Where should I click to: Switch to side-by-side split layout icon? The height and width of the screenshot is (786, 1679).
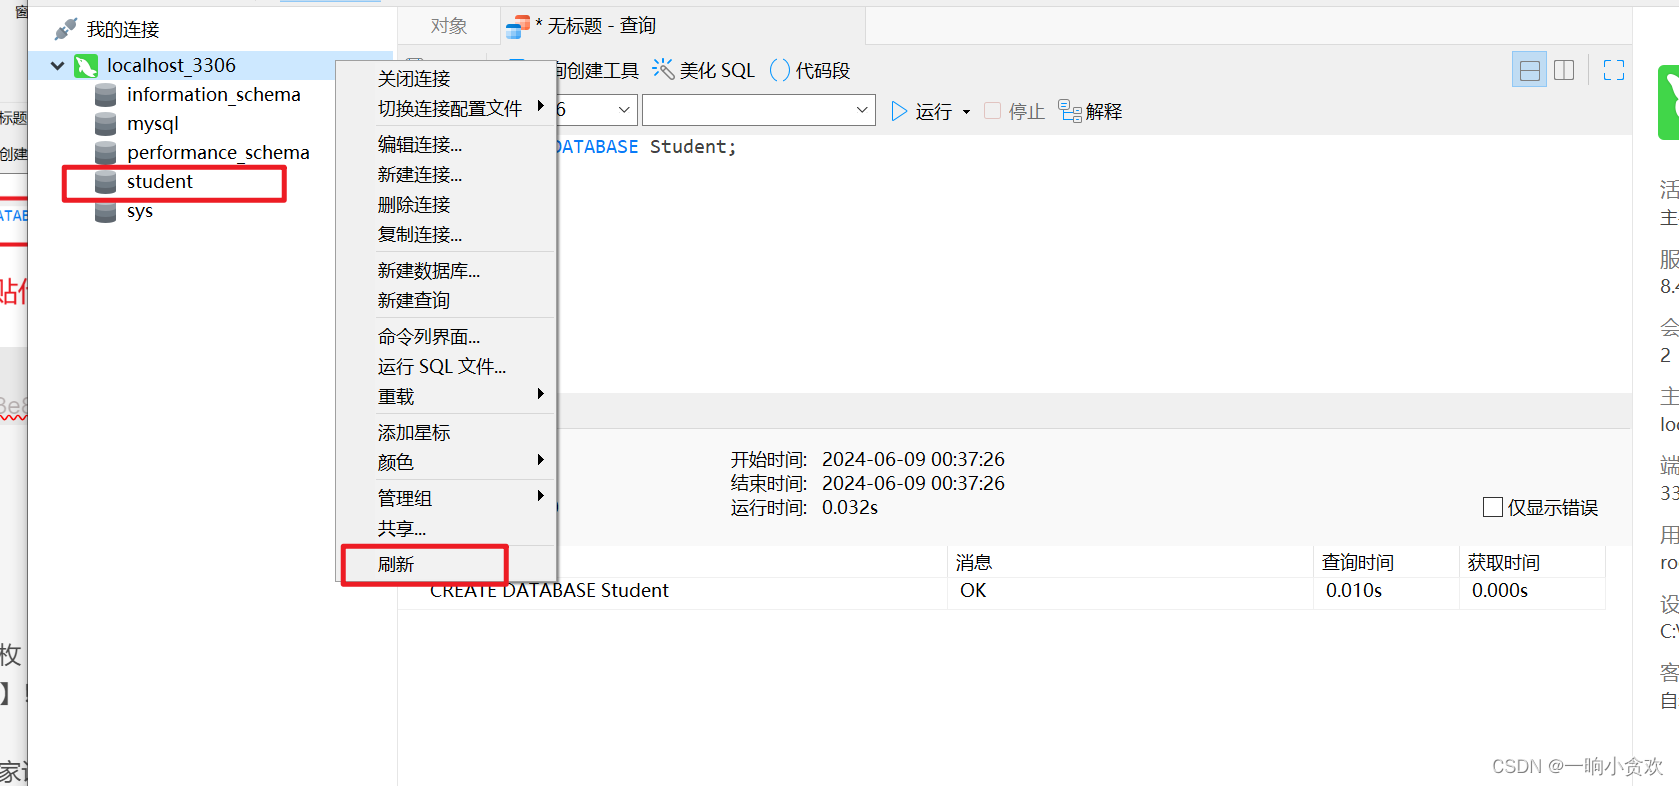coord(1564,70)
